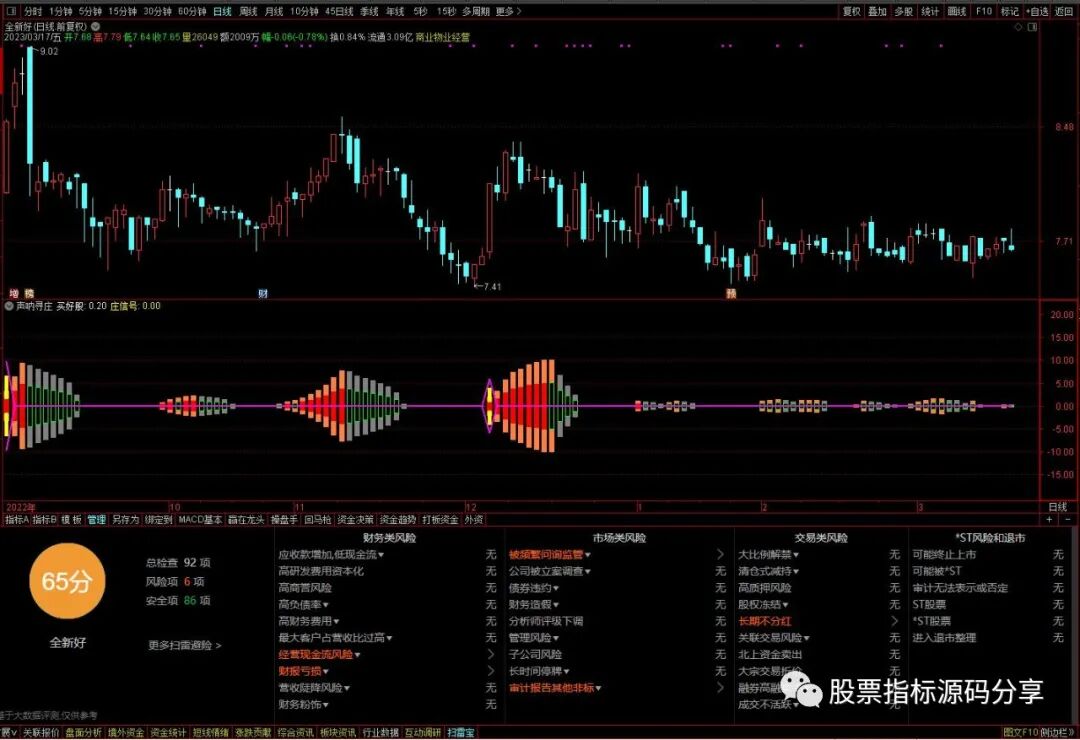Image resolution: width=1080 pixels, height=740 pixels.
Task: Click the 财 marker under the chart
Action: pyautogui.click(x=262, y=294)
